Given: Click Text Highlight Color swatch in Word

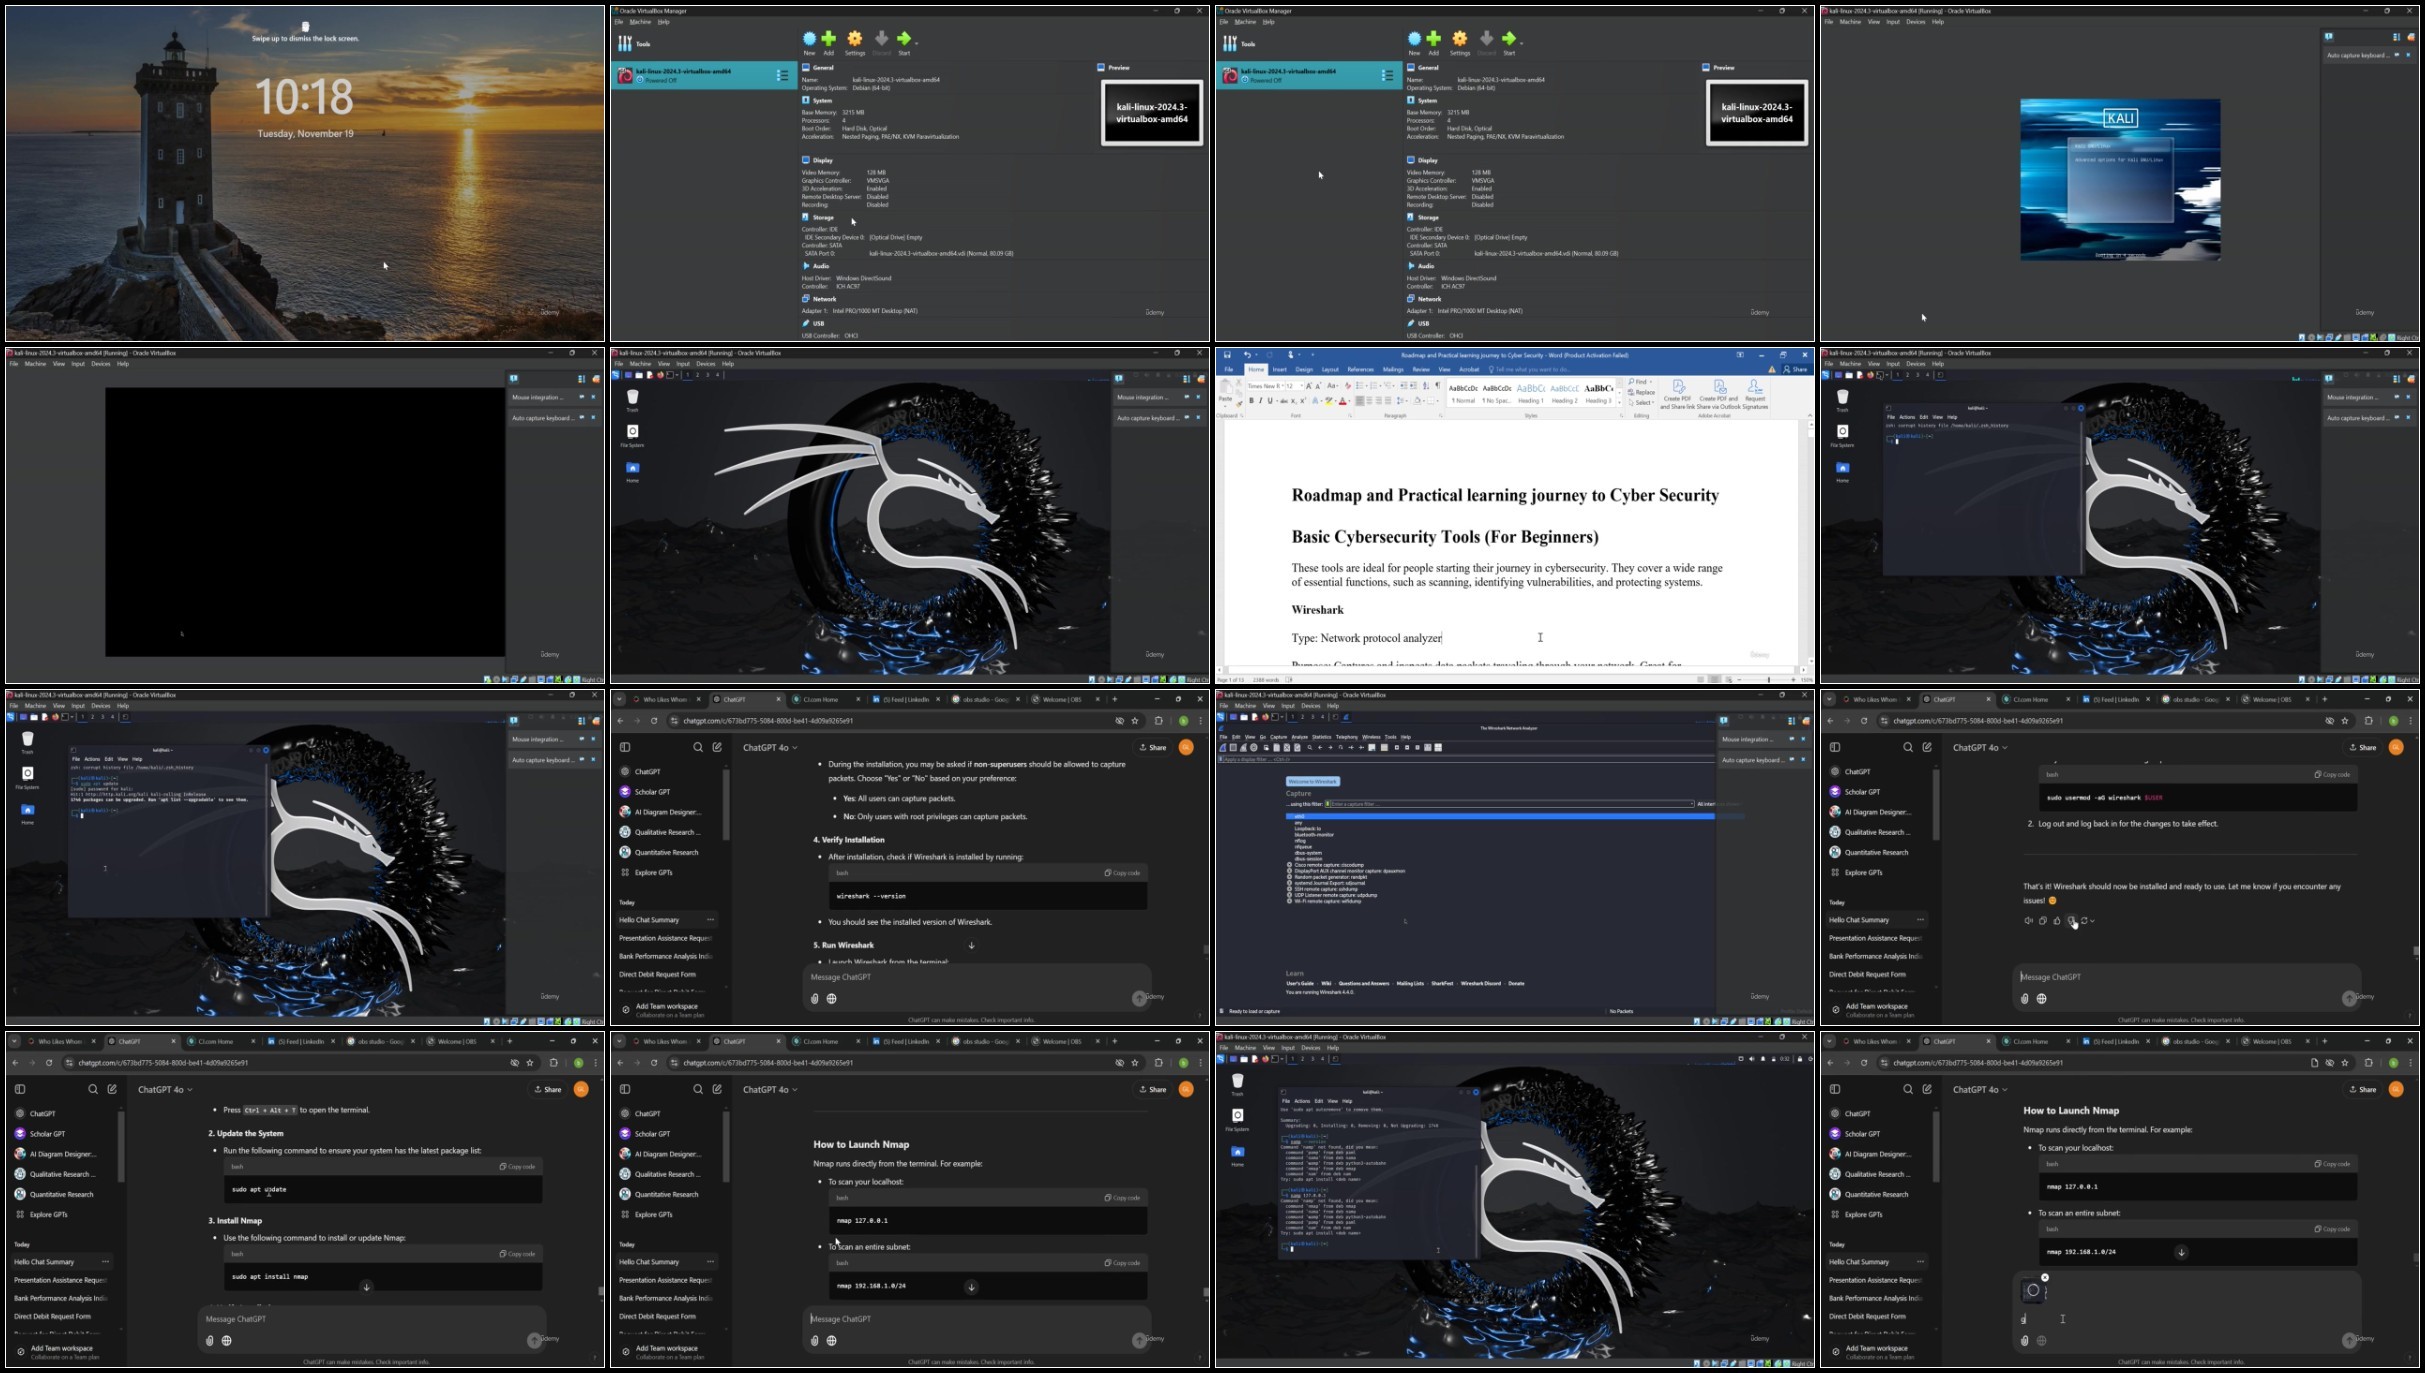Looking at the screenshot, I should (1328, 401).
